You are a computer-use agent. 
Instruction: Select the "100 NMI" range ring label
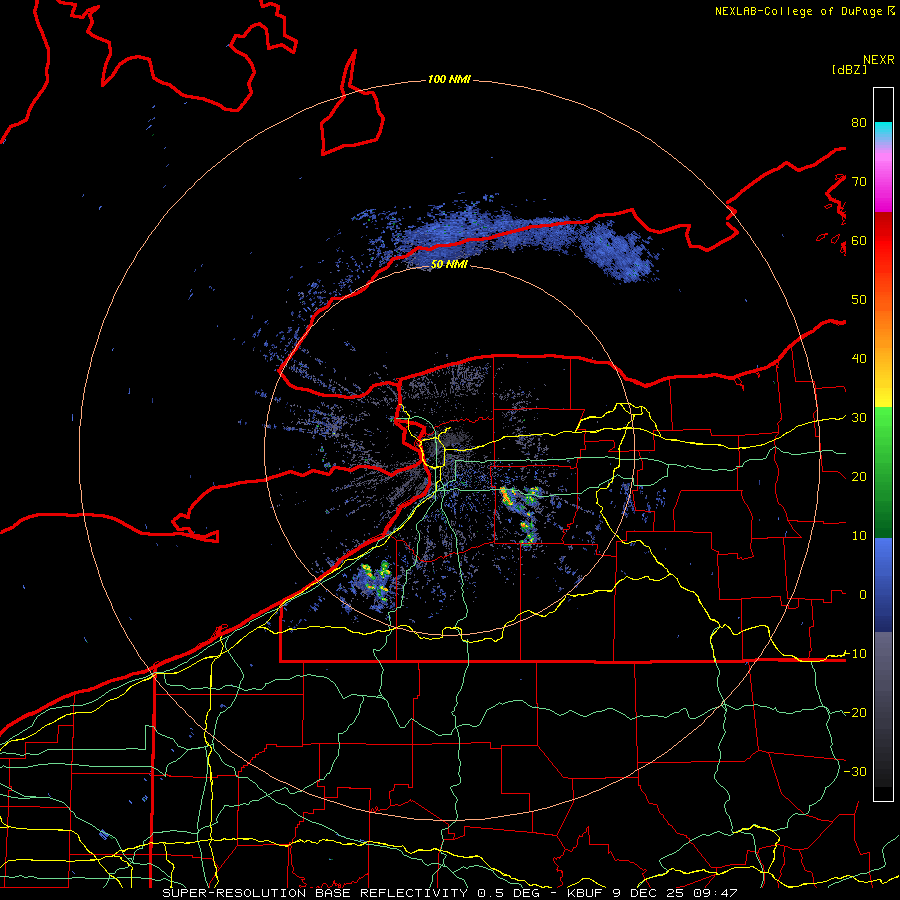tap(449, 79)
